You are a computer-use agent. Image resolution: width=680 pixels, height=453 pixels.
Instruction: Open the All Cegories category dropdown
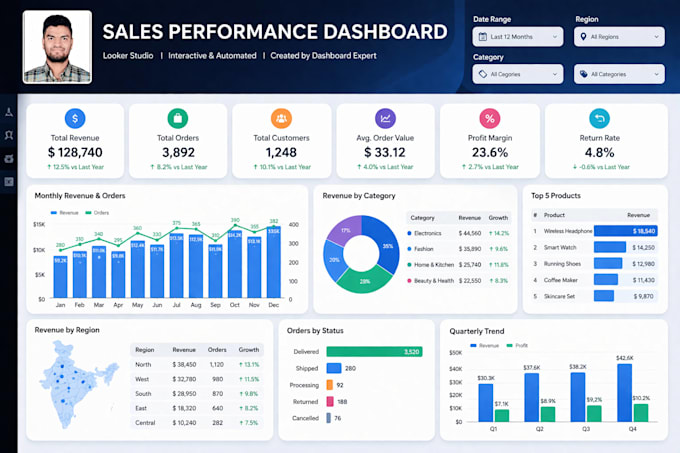coord(518,74)
